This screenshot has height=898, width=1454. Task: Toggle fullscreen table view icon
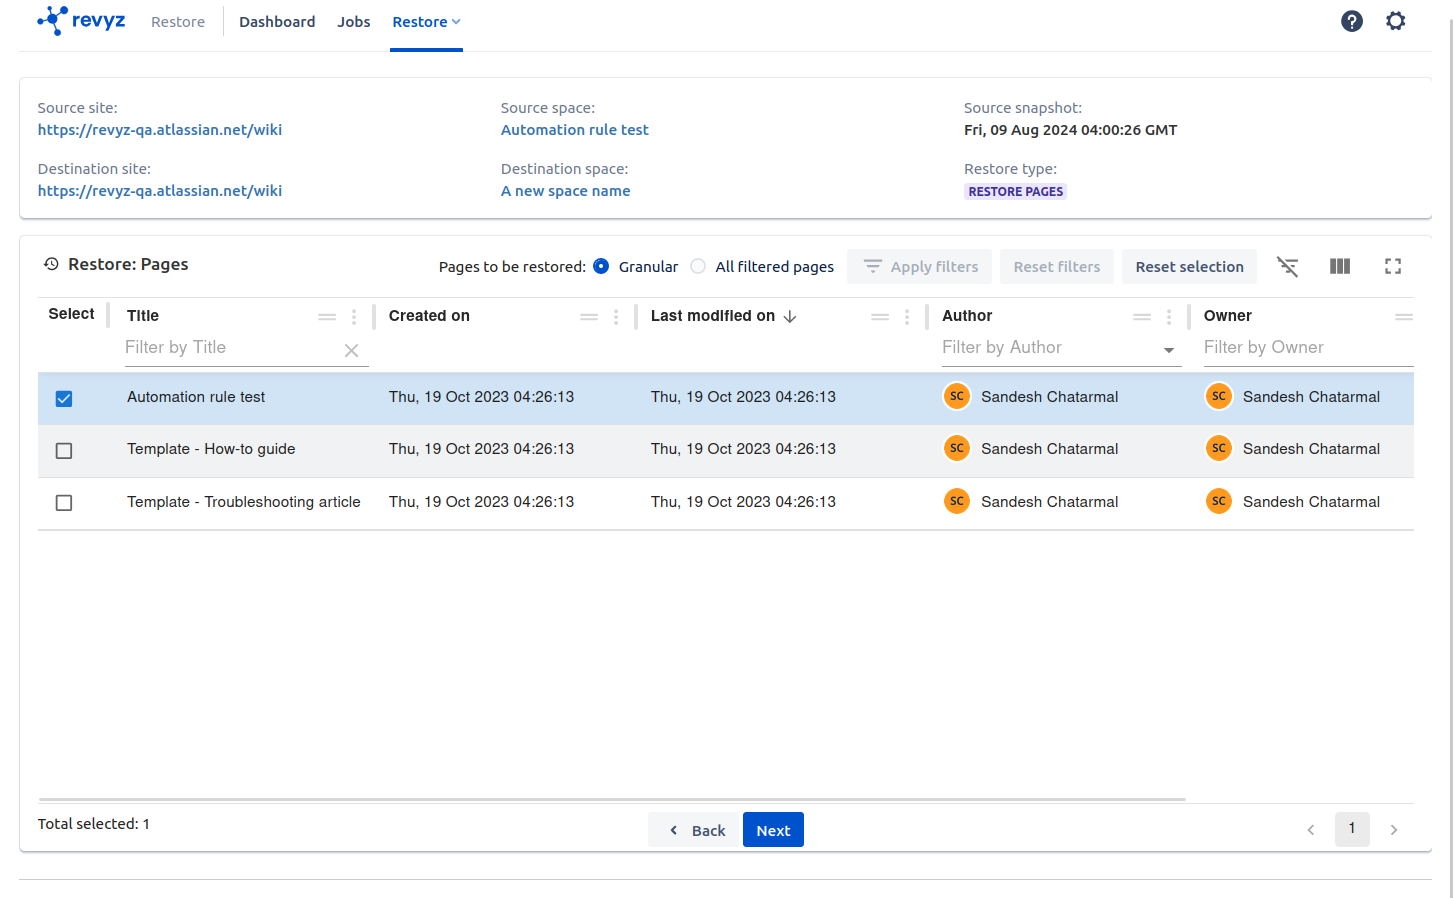[x=1392, y=267]
